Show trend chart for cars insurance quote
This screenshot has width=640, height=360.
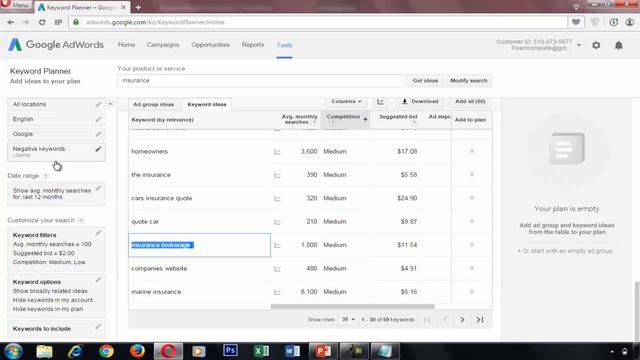(277, 198)
